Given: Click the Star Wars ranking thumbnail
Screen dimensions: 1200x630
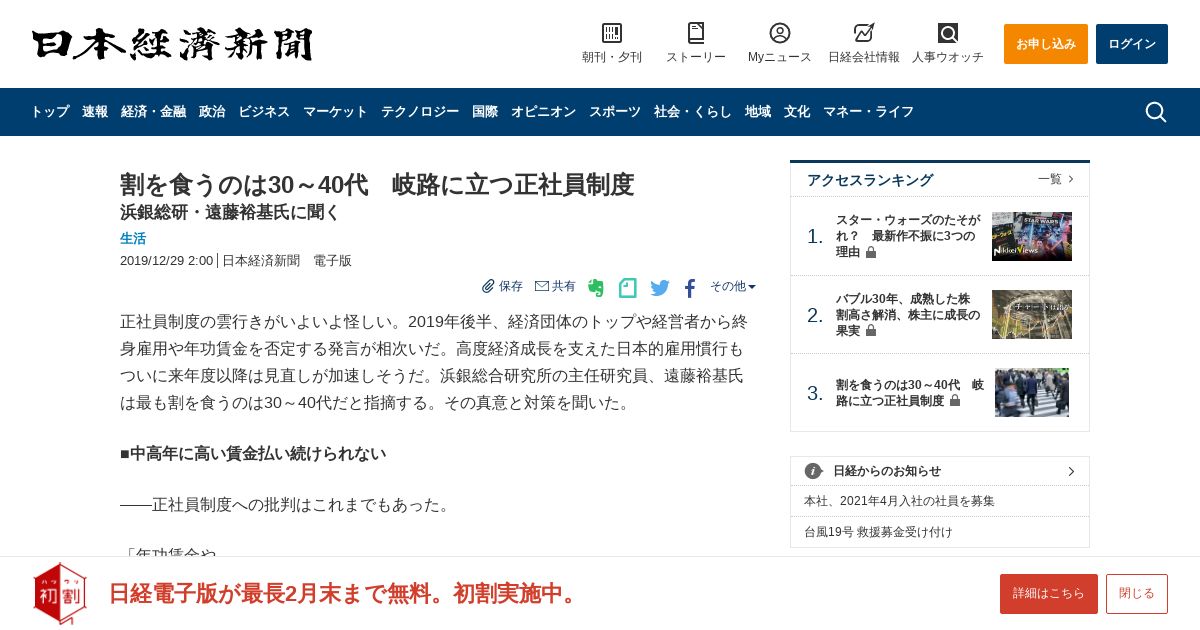Looking at the screenshot, I should pos(1032,236).
